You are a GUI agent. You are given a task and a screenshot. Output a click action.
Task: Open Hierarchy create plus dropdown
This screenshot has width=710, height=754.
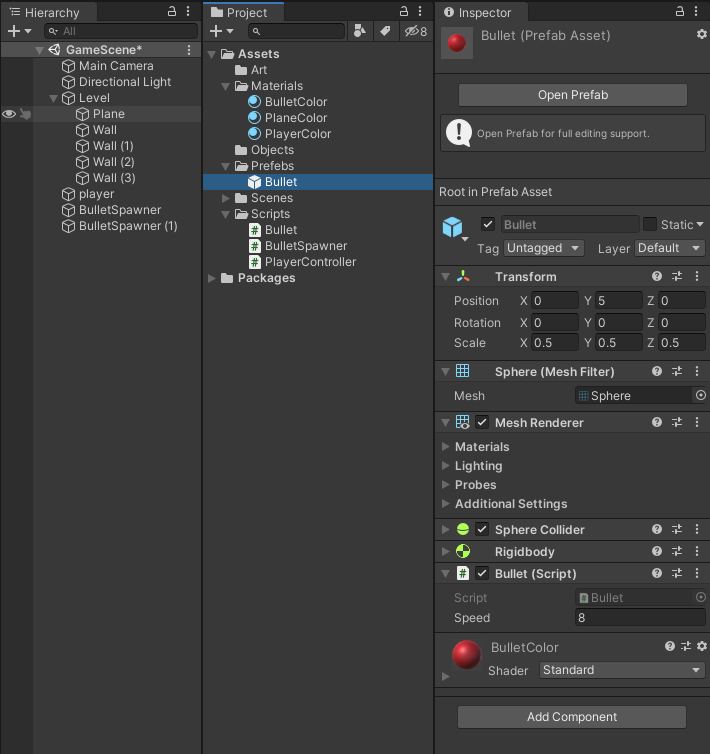click(20, 31)
